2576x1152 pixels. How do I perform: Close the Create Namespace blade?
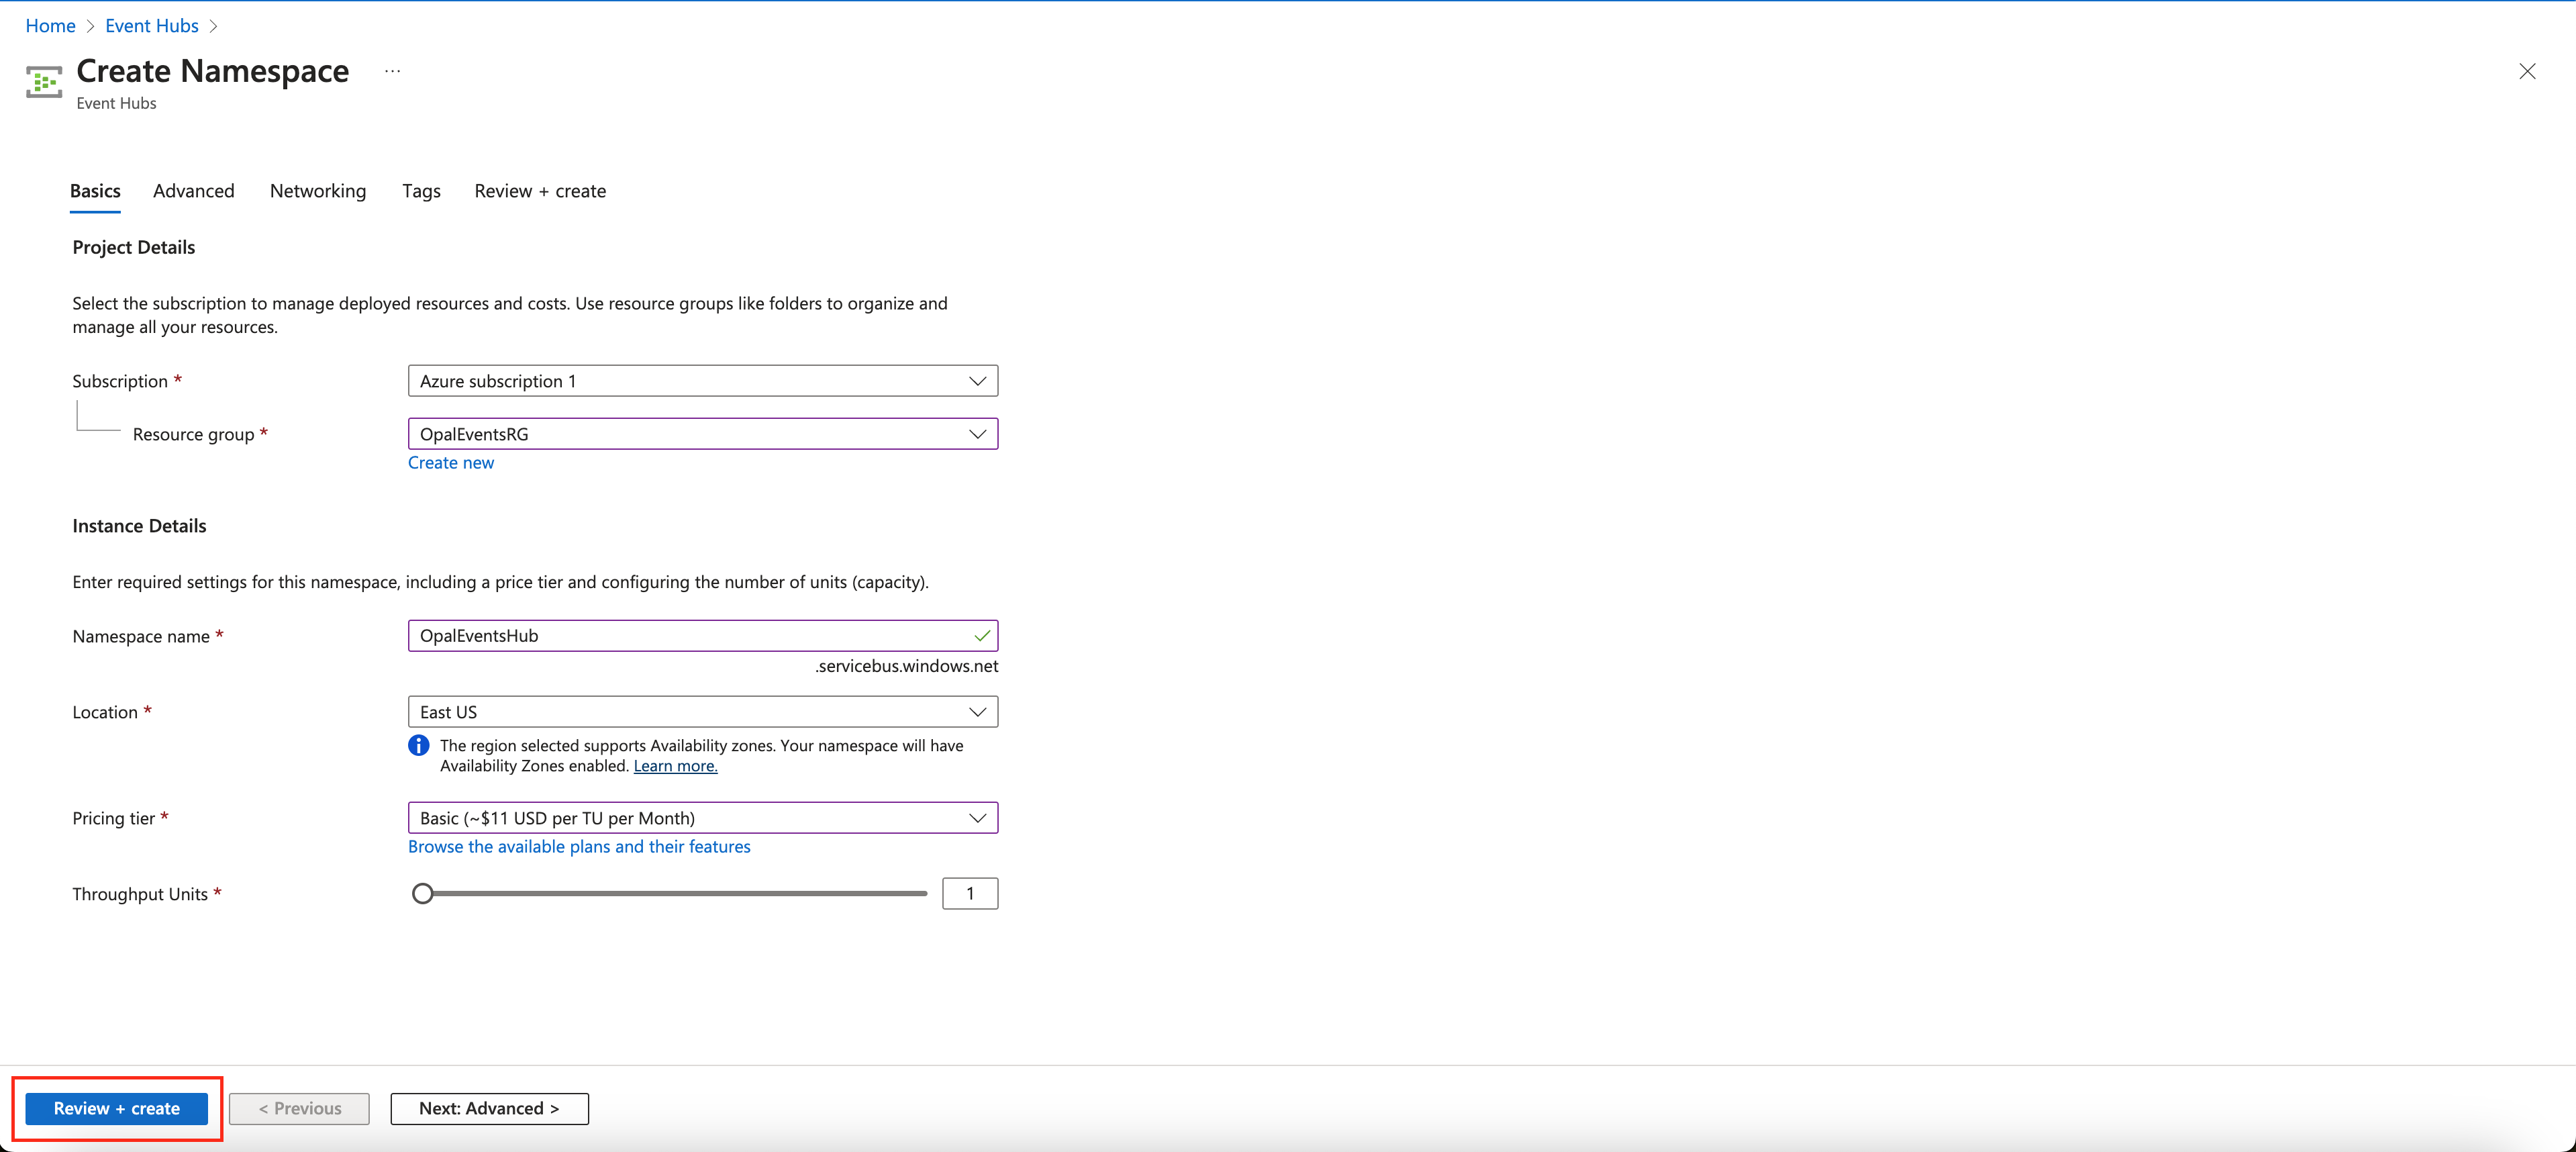[2527, 71]
